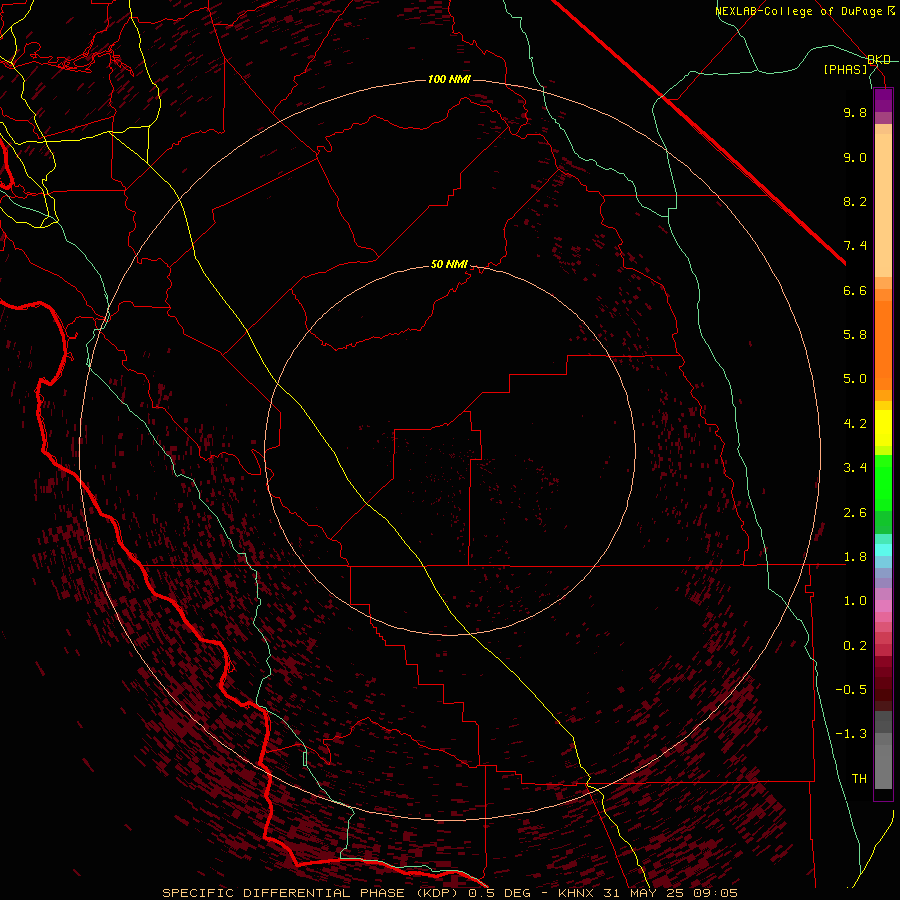Click the 9.0 legend value
Viewport: 900px width, 900px height.
[855, 157]
